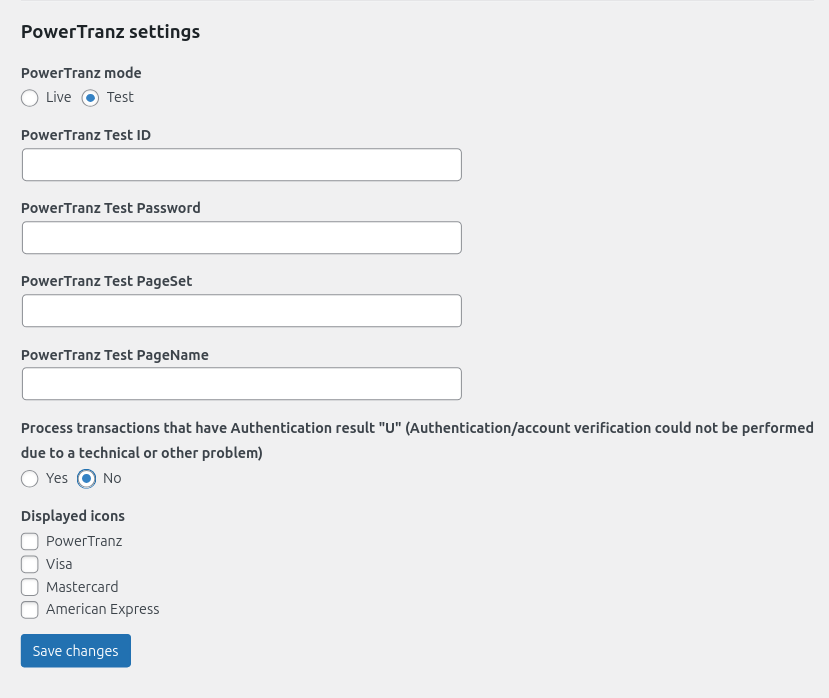Focus the PowerTranz Test Password field
Viewport: 829px width, 698px height.
[x=241, y=237]
